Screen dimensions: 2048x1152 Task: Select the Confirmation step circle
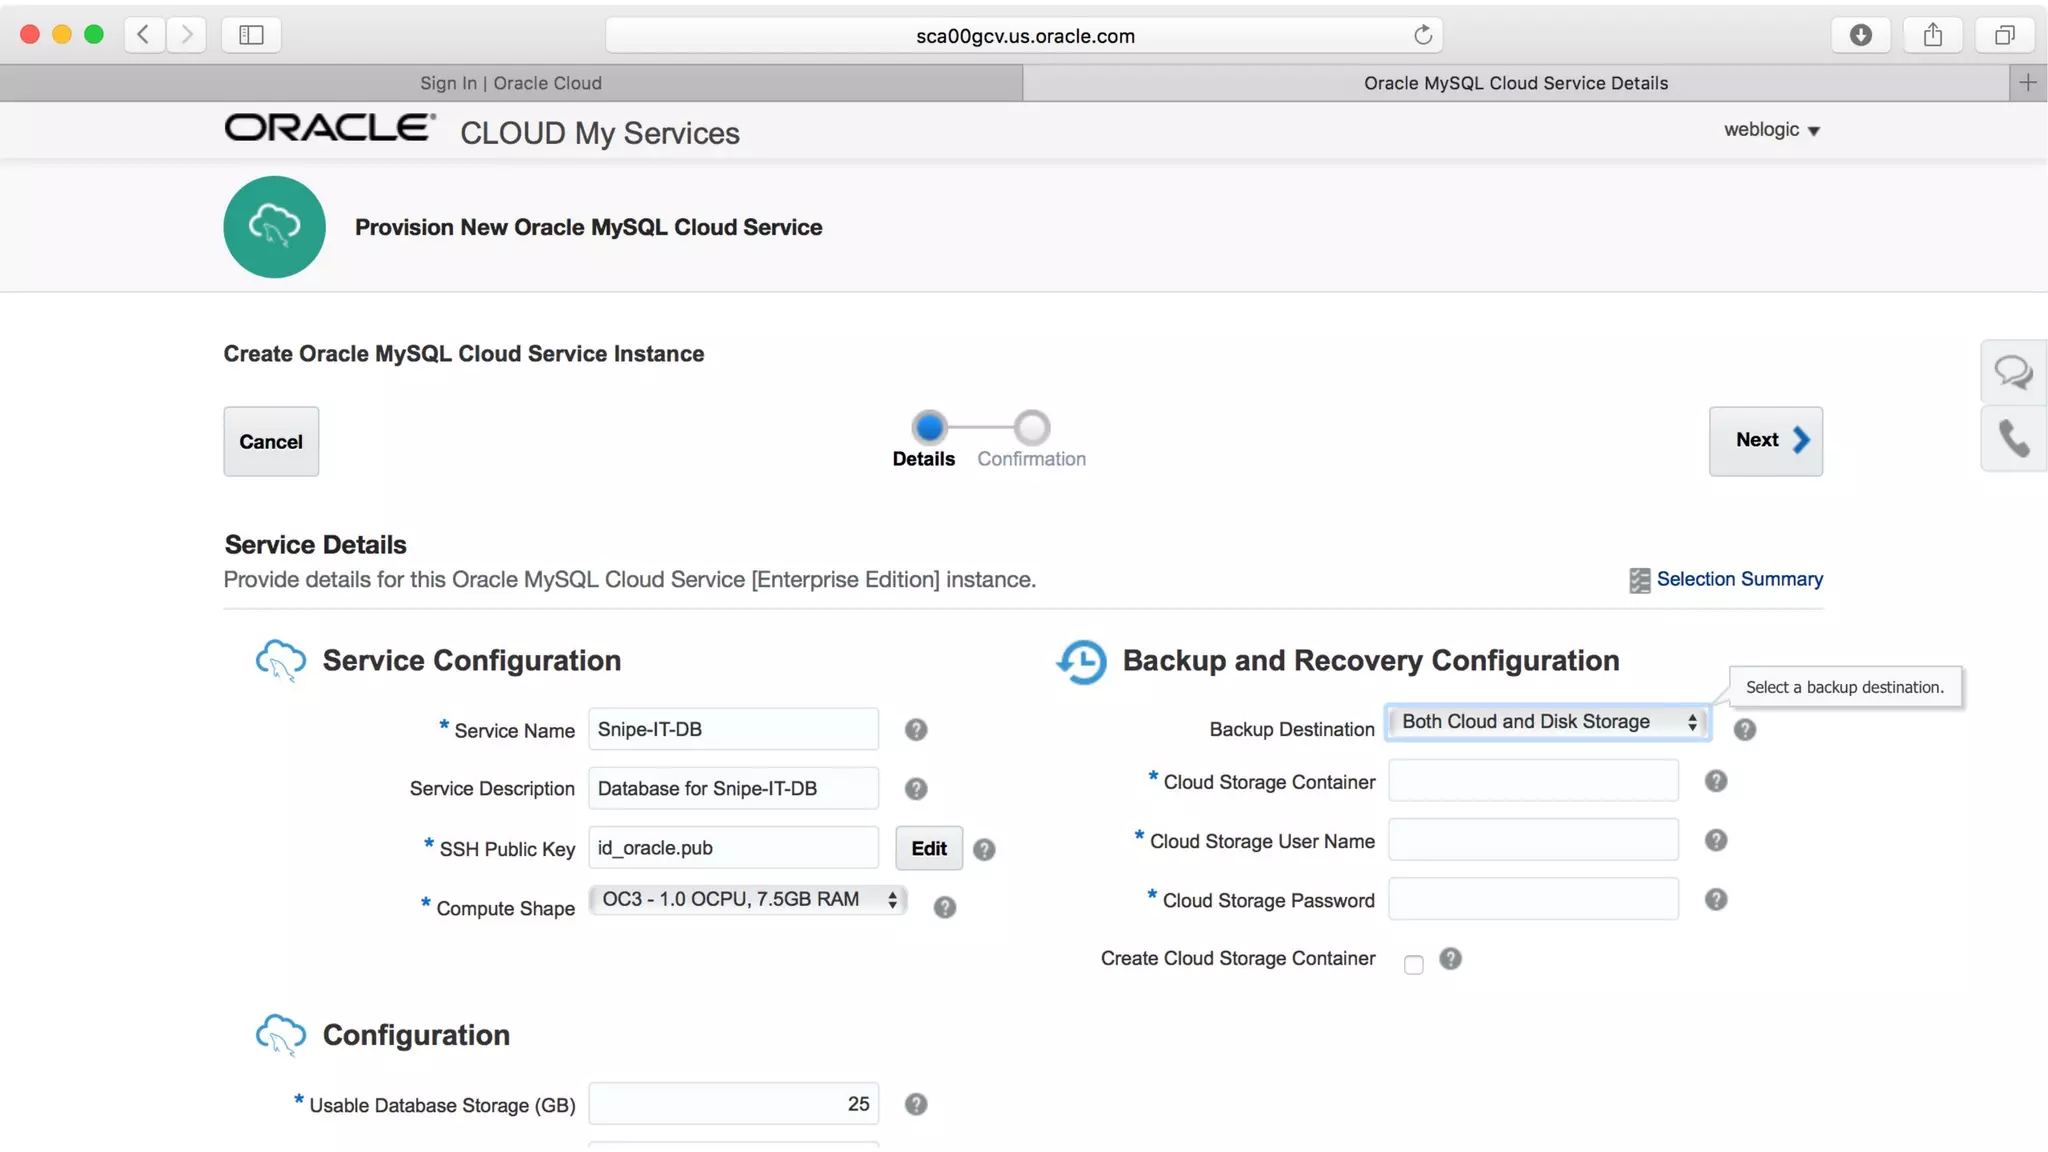pyautogui.click(x=1031, y=428)
